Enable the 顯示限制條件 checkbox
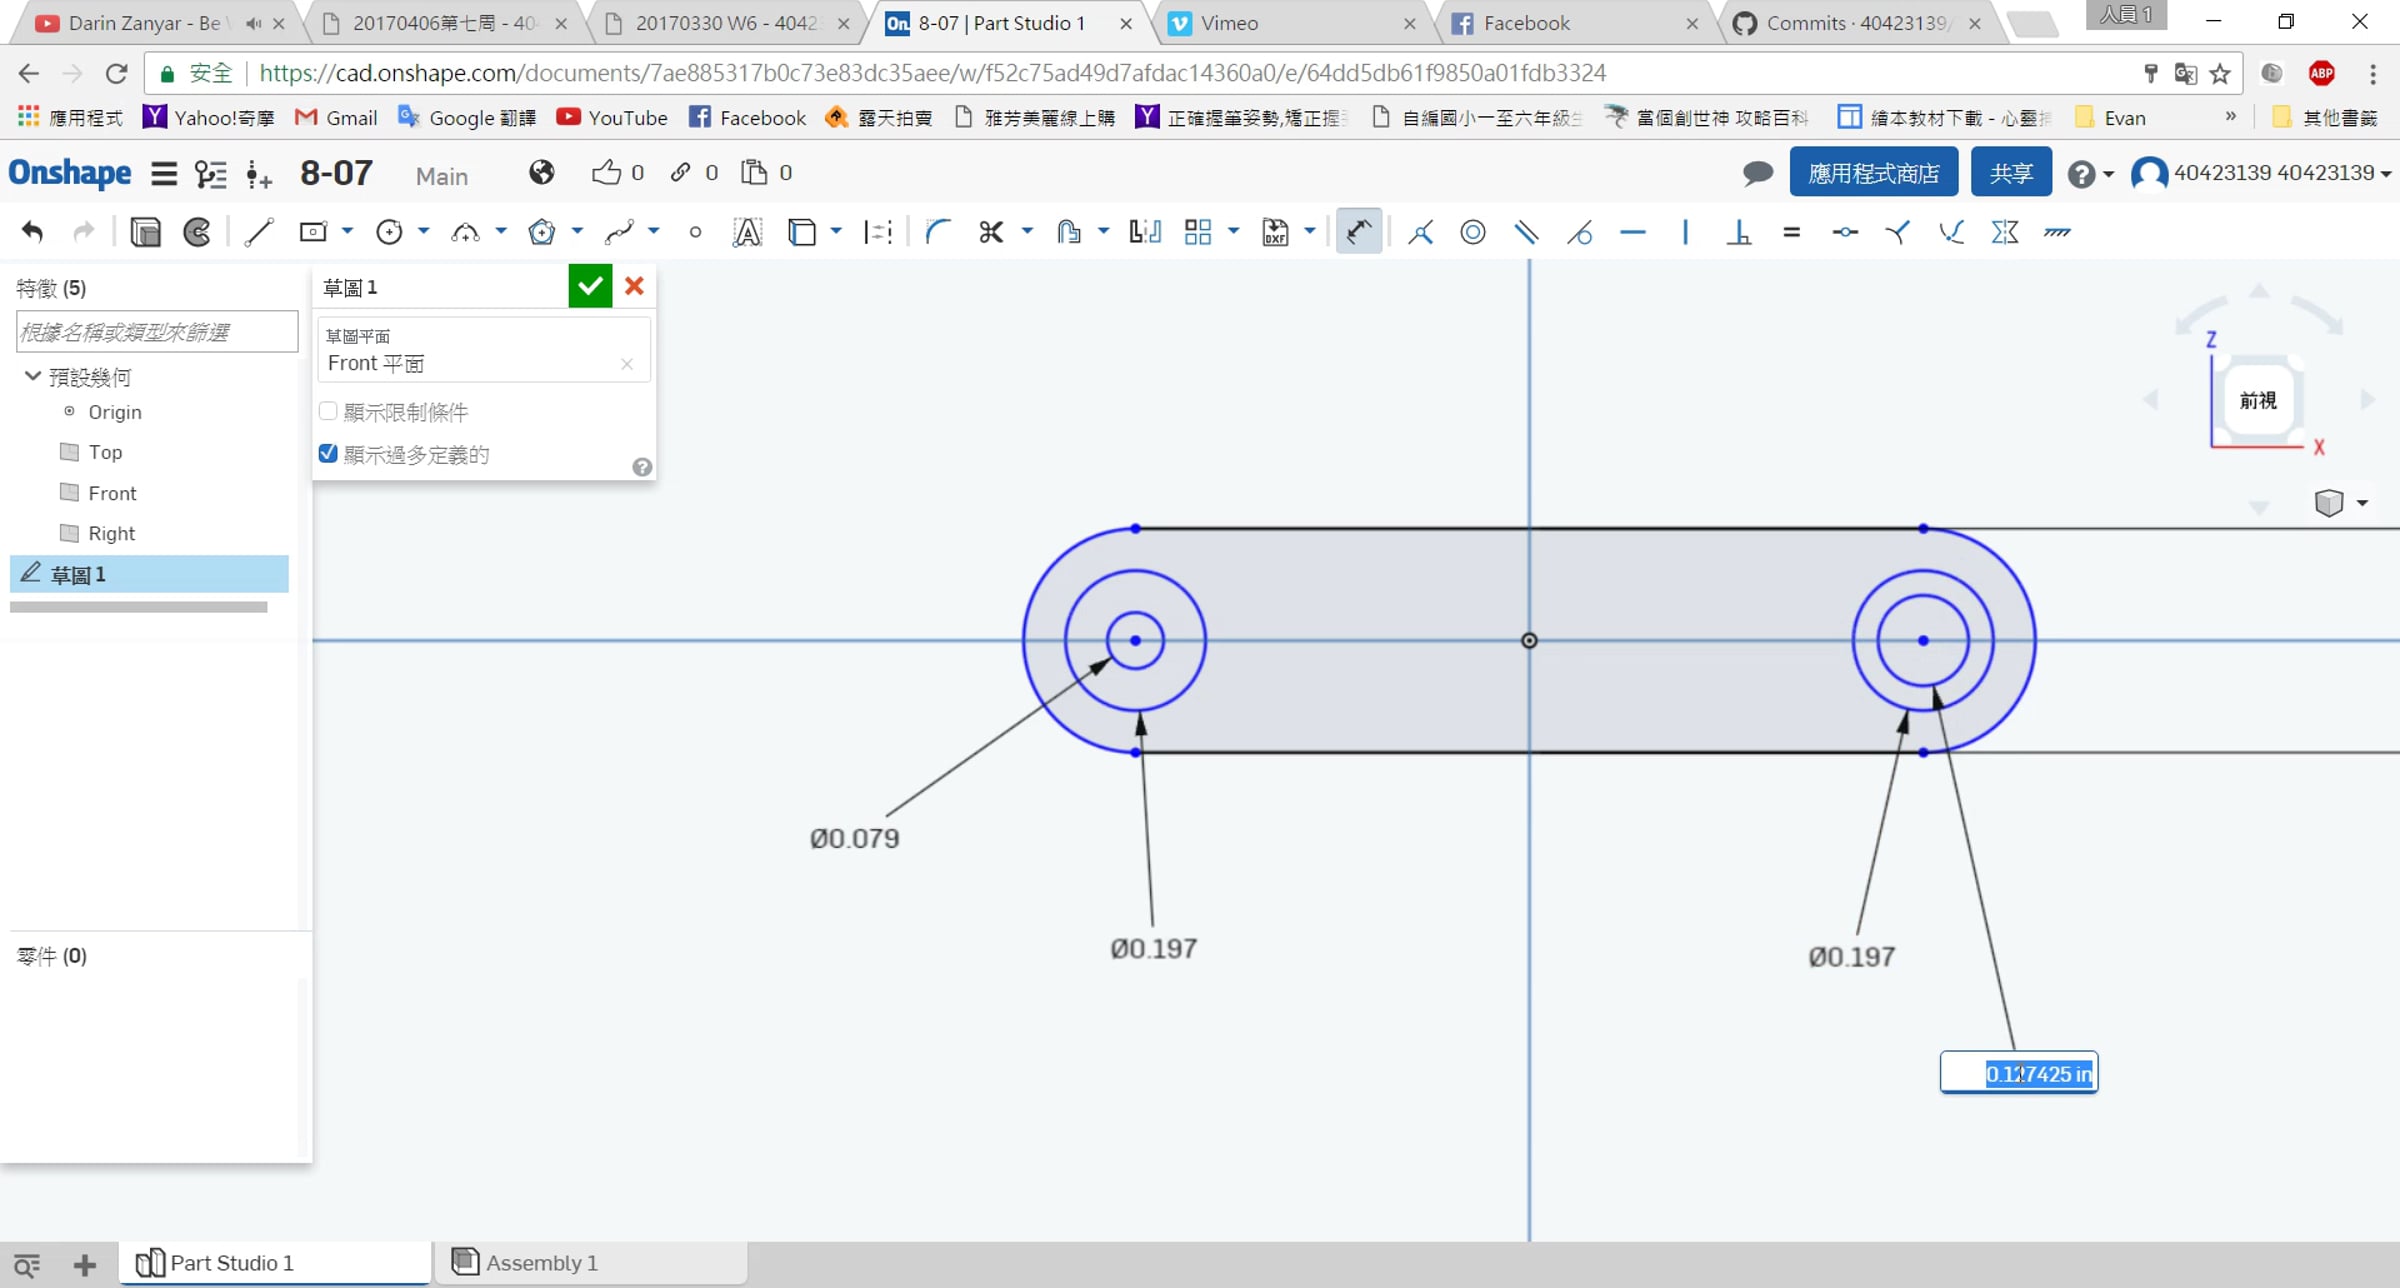Image resolution: width=2400 pixels, height=1288 pixels. 328,411
